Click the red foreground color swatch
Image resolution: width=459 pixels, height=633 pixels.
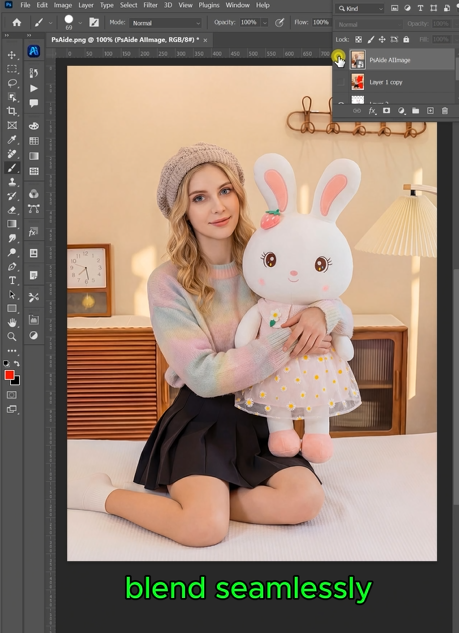[9, 375]
